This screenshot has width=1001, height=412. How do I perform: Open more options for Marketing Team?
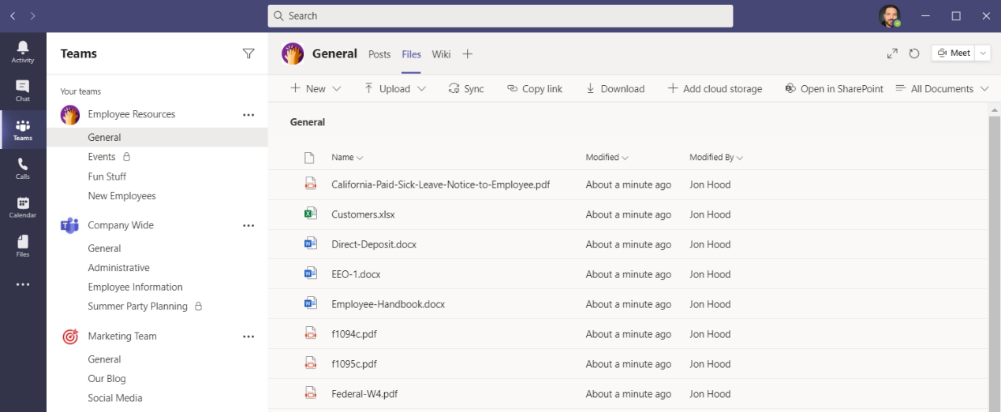[x=249, y=337]
